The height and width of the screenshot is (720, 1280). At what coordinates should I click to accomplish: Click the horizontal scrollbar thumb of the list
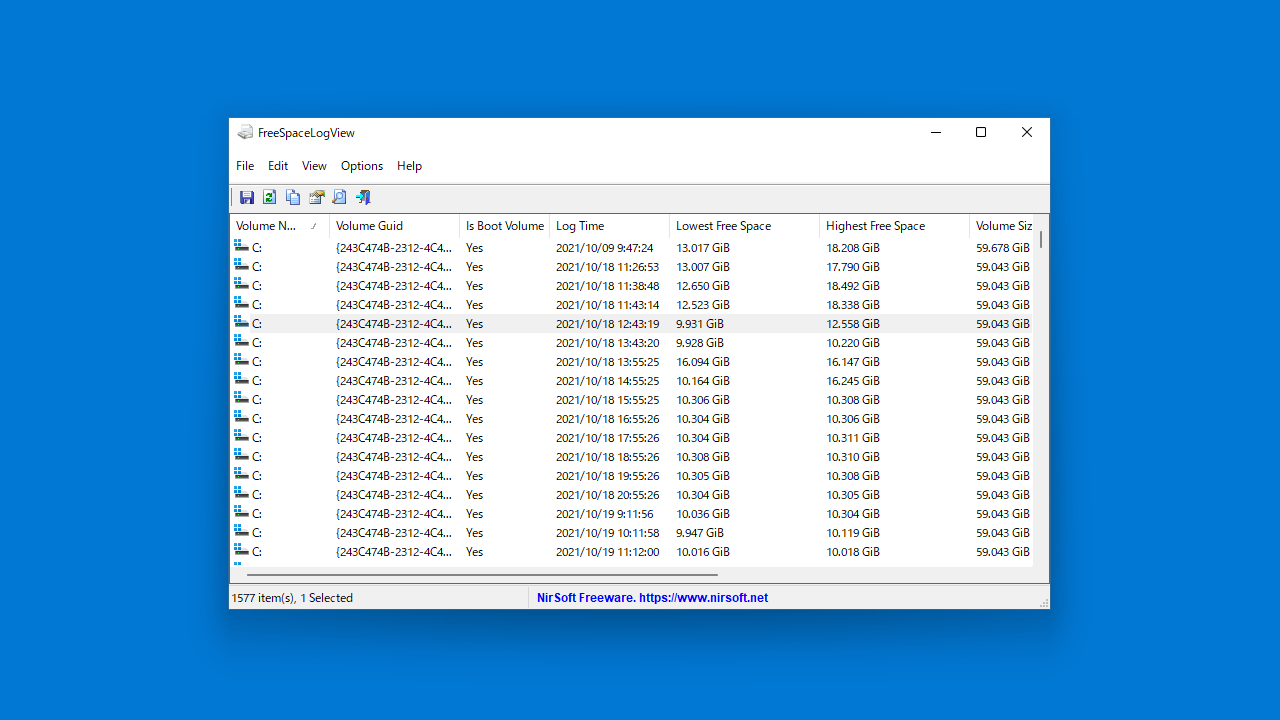(x=482, y=575)
